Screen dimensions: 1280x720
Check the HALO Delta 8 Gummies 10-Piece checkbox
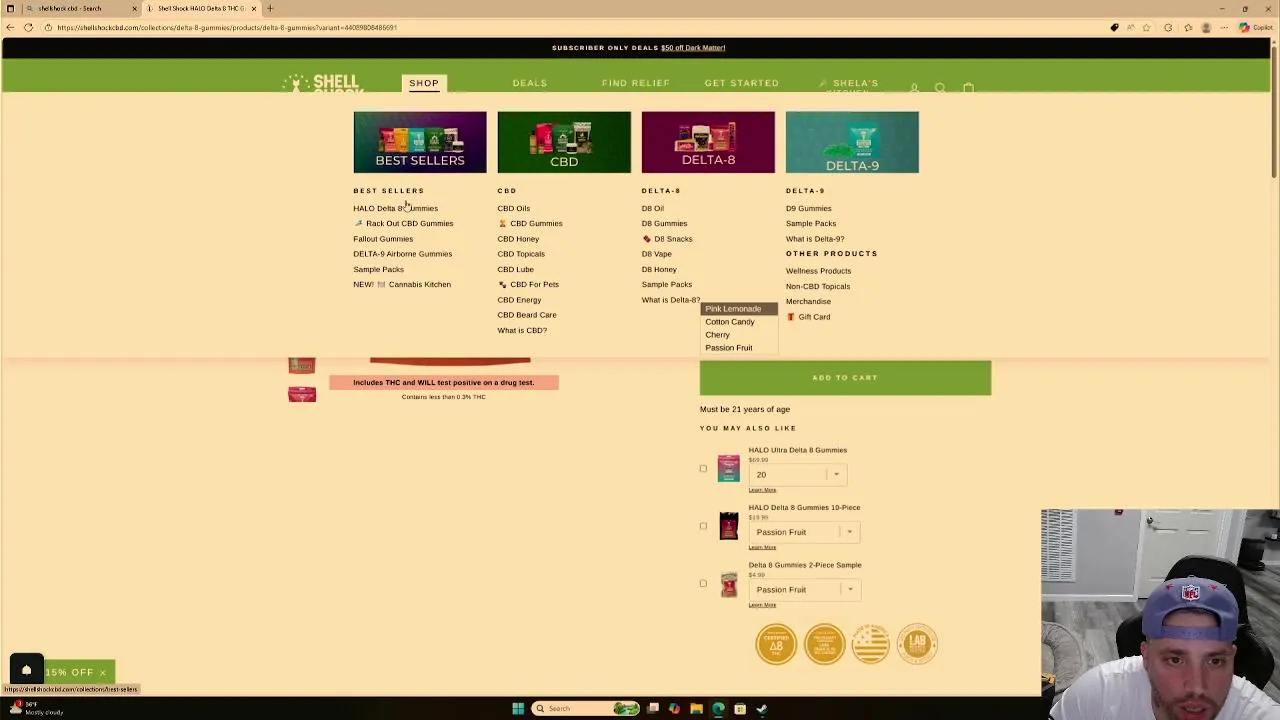[703, 526]
